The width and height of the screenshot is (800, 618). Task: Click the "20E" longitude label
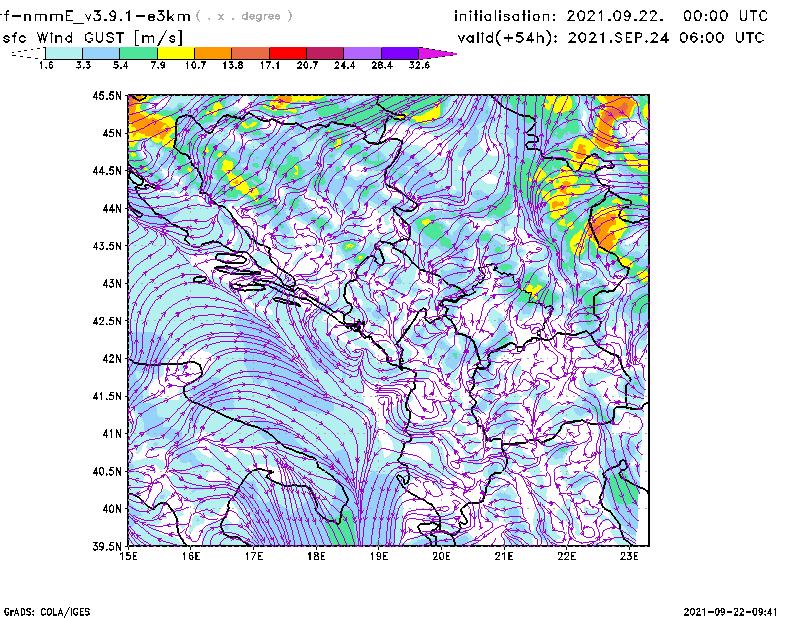coord(441,556)
